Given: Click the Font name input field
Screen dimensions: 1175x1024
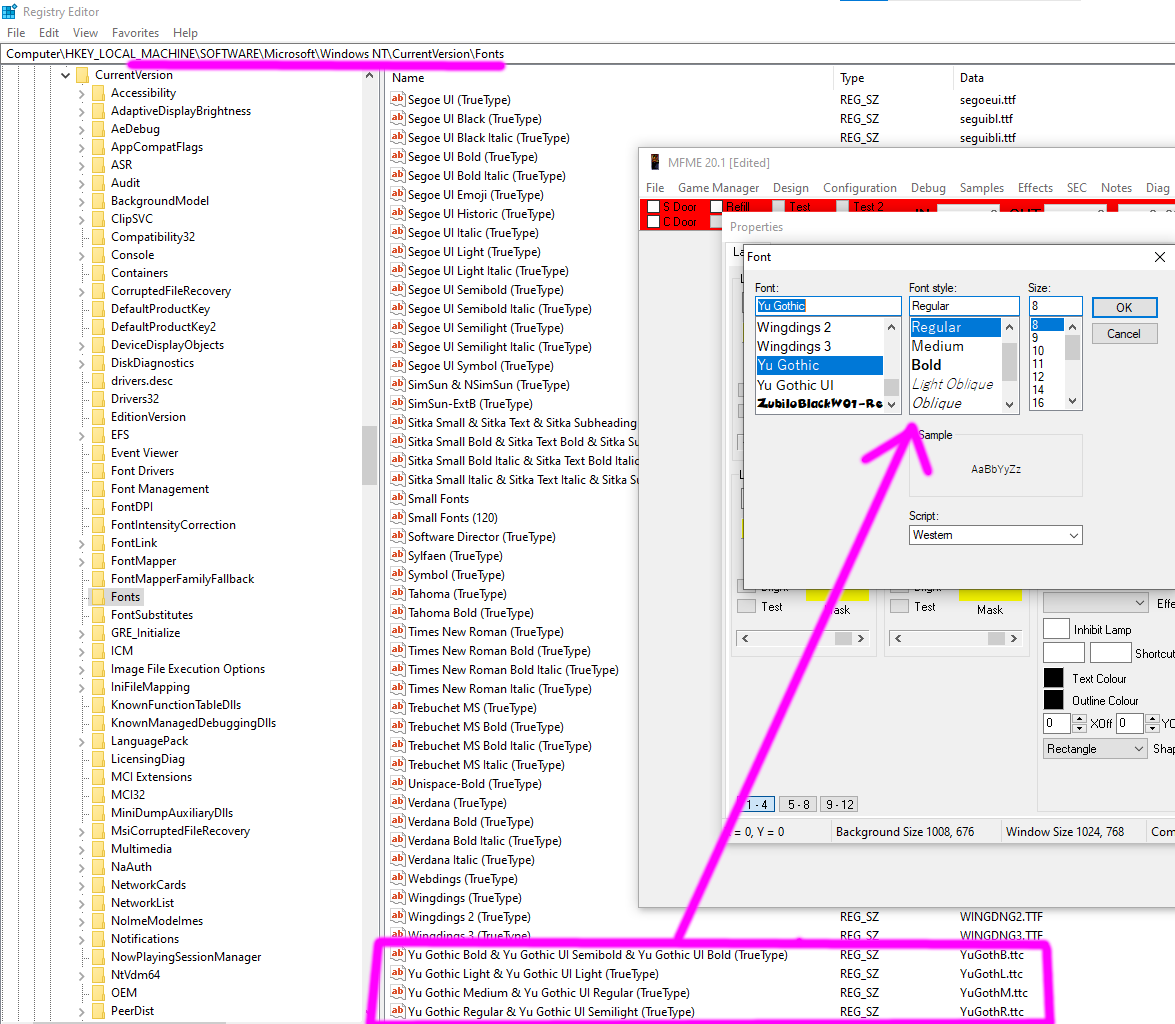Looking at the screenshot, I should [828, 306].
